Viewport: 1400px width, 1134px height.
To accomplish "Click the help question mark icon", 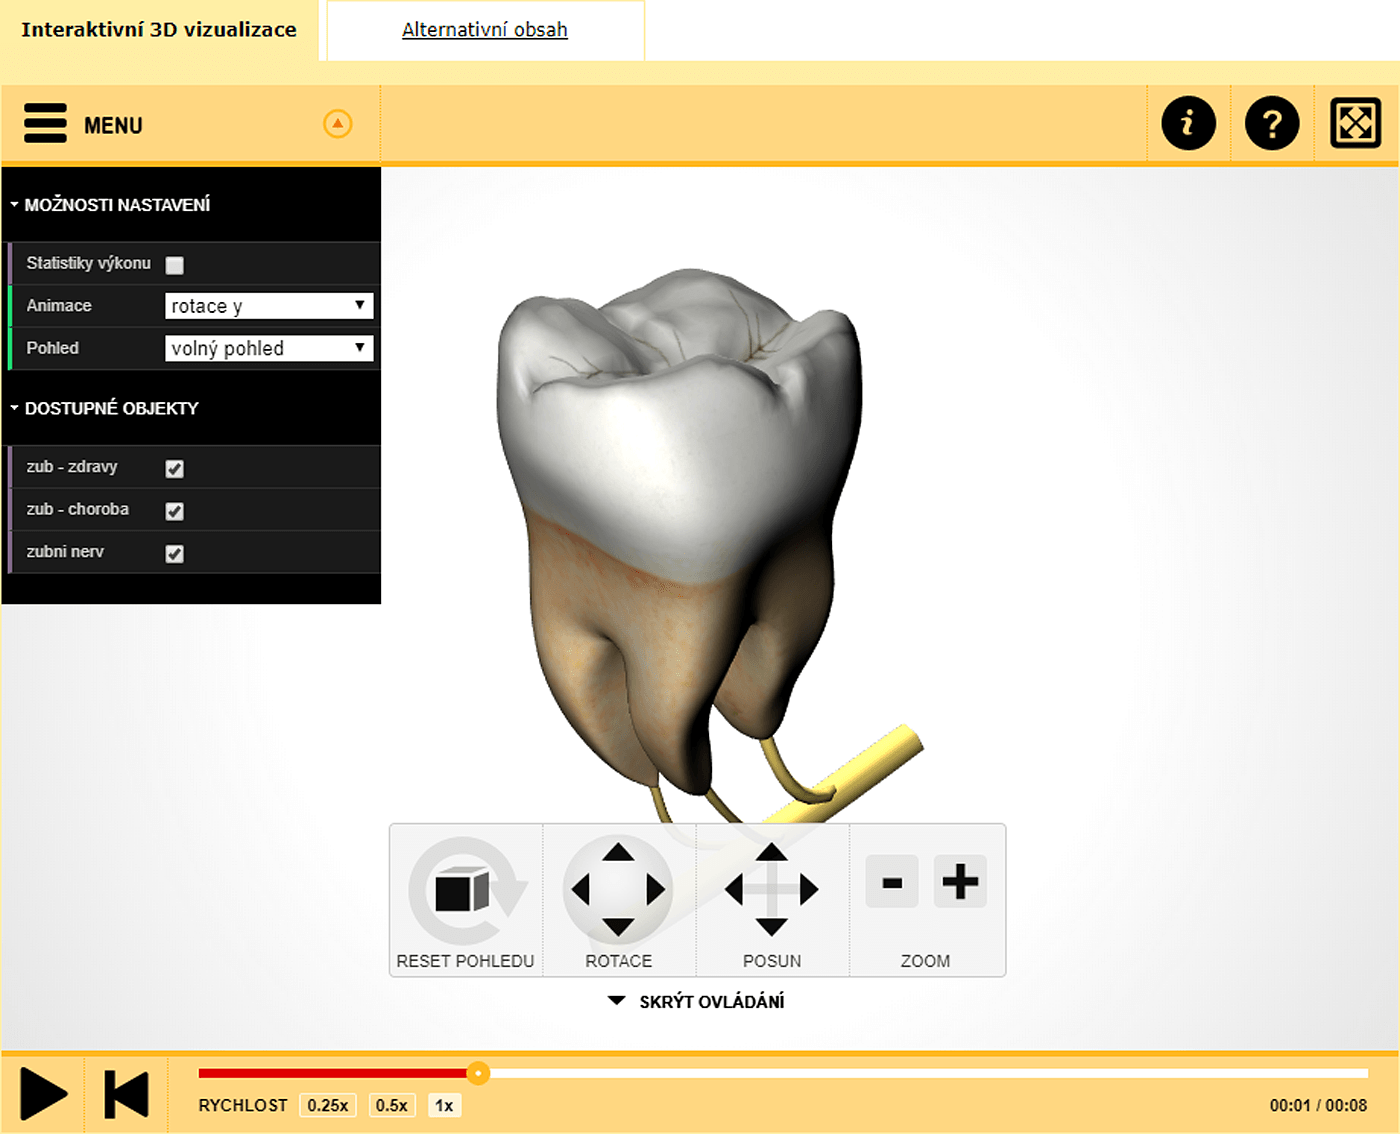I will click(1270, 122).
